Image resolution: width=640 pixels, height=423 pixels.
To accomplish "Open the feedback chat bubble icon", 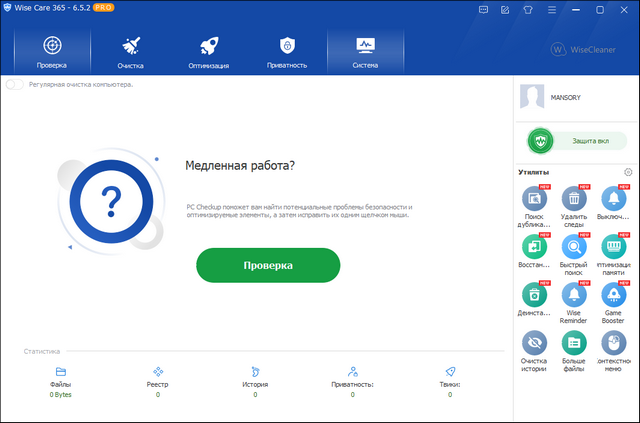I will pyautogui.click(x=484, y=9).
